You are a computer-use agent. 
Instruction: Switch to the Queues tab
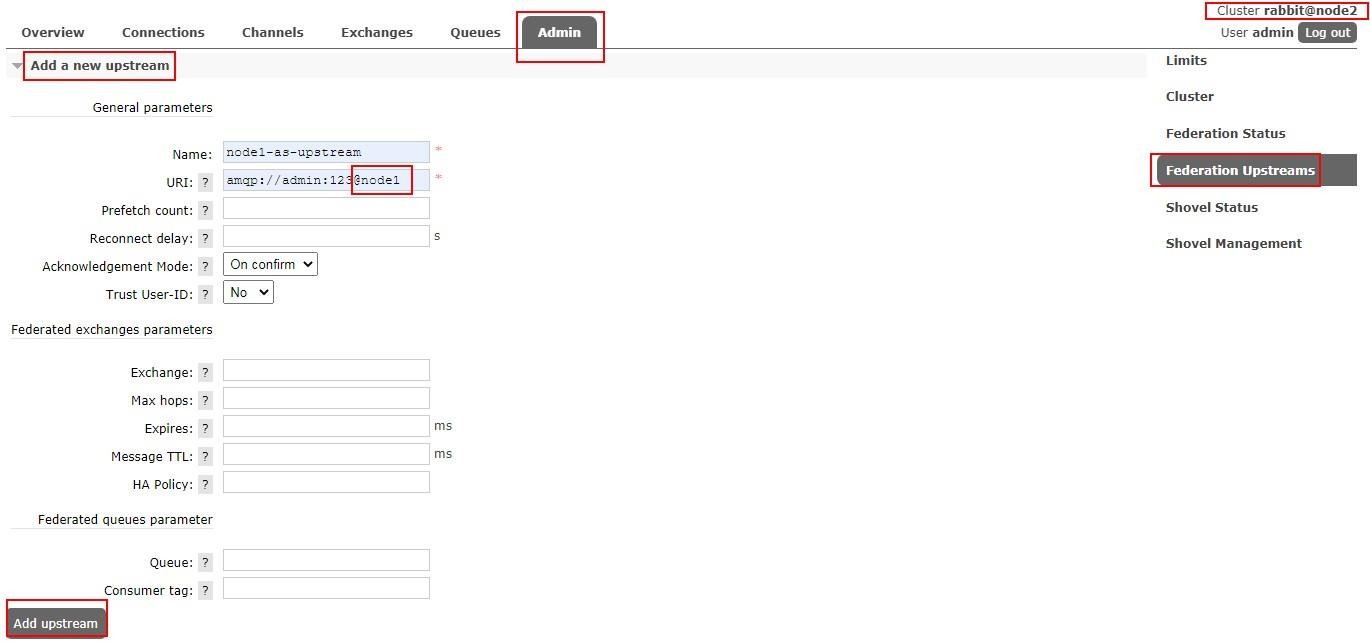pos(474,31)
